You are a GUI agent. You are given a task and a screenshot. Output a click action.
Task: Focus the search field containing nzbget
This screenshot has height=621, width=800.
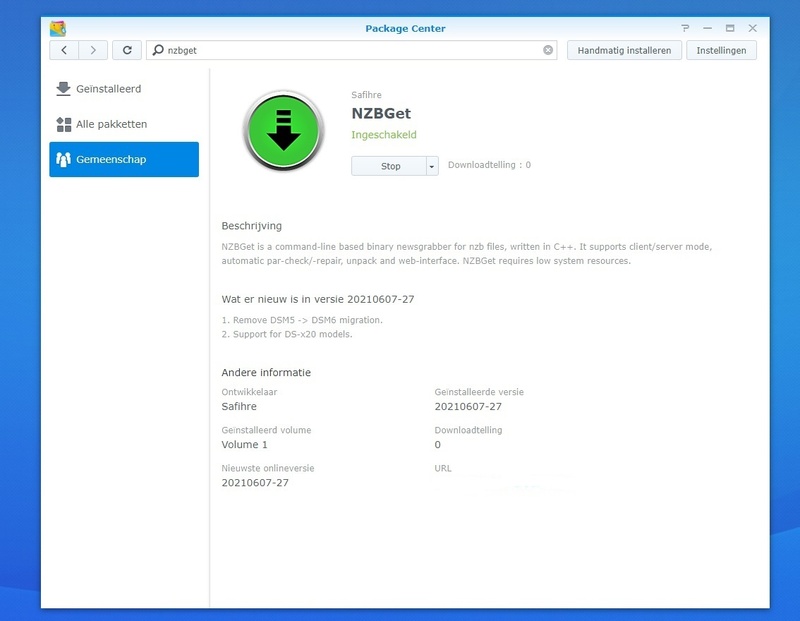tap(352, 50)
